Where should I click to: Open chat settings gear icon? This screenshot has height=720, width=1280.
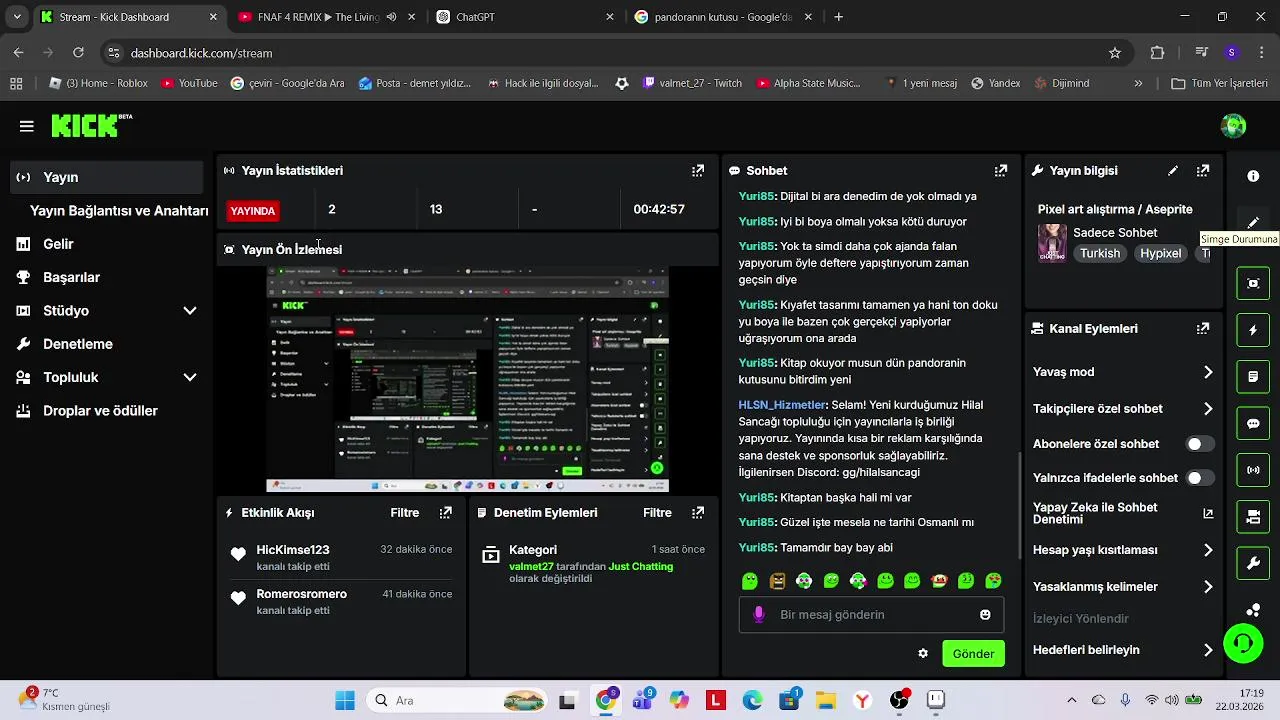click(x=923, y=654)
